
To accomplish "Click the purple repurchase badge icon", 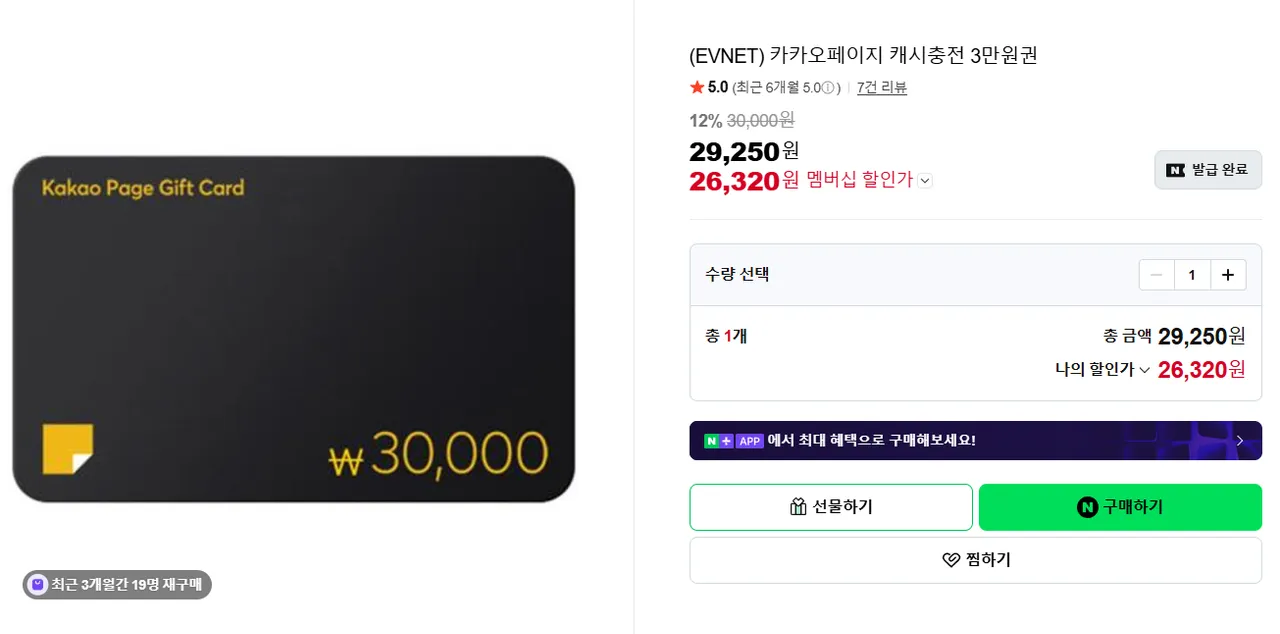I will 38,585.
